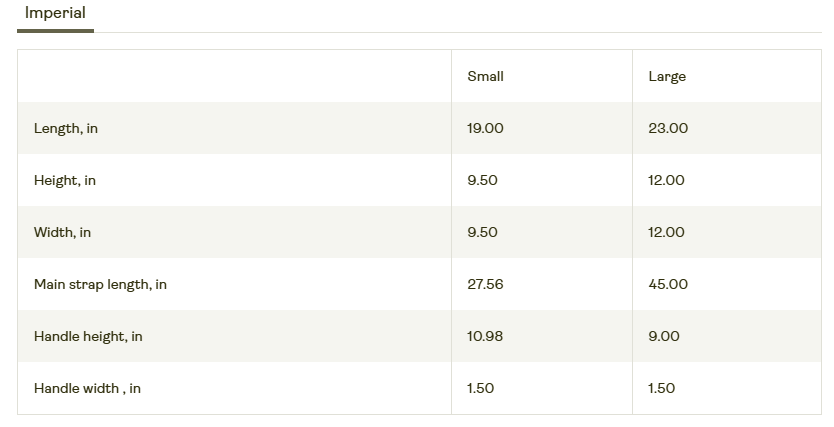Click the Small length value 19.00

point(485,129)
